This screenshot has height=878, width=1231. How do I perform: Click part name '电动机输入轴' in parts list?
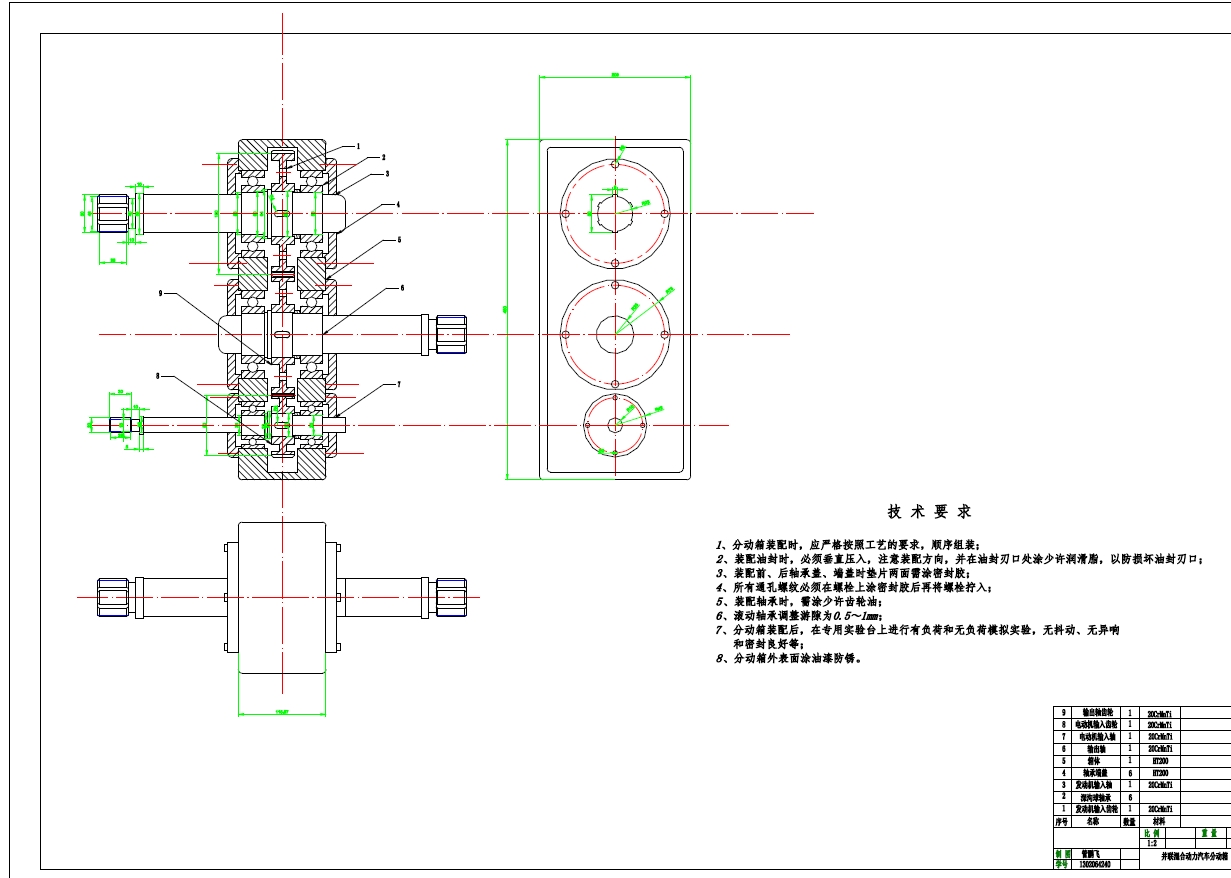[x=1097, y=736]
